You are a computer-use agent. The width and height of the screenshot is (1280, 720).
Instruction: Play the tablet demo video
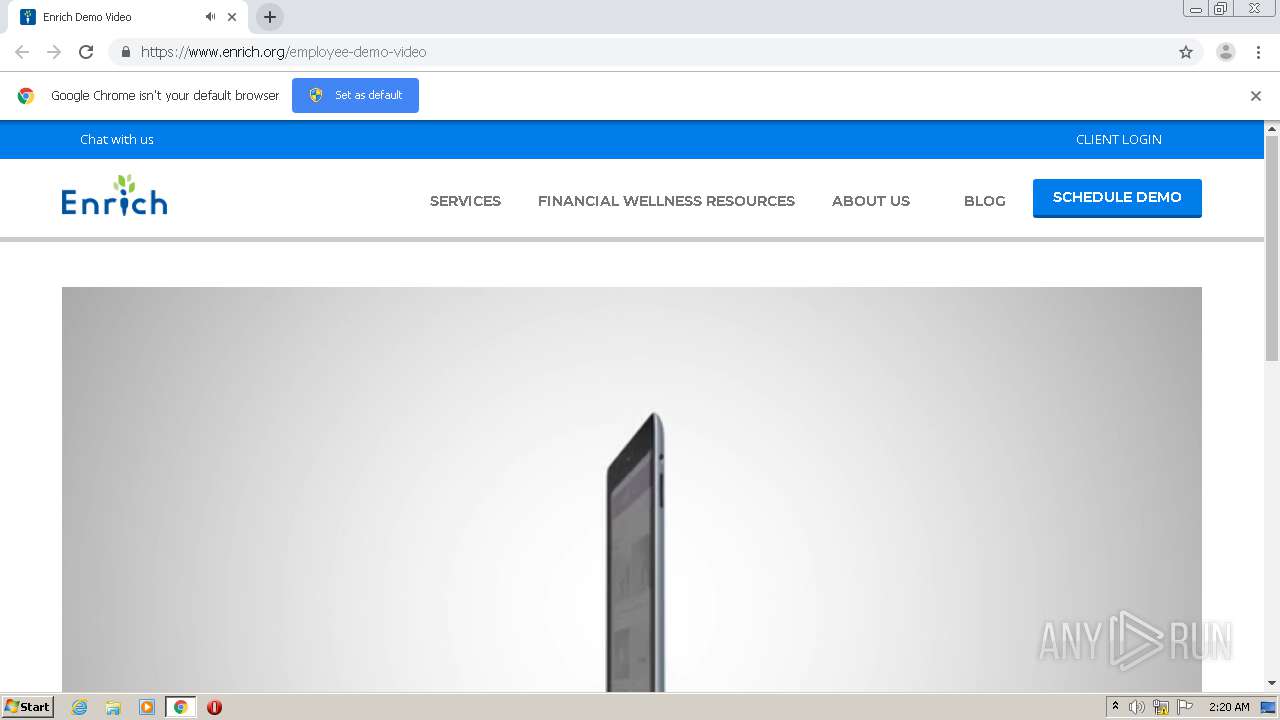coord(632,490)
